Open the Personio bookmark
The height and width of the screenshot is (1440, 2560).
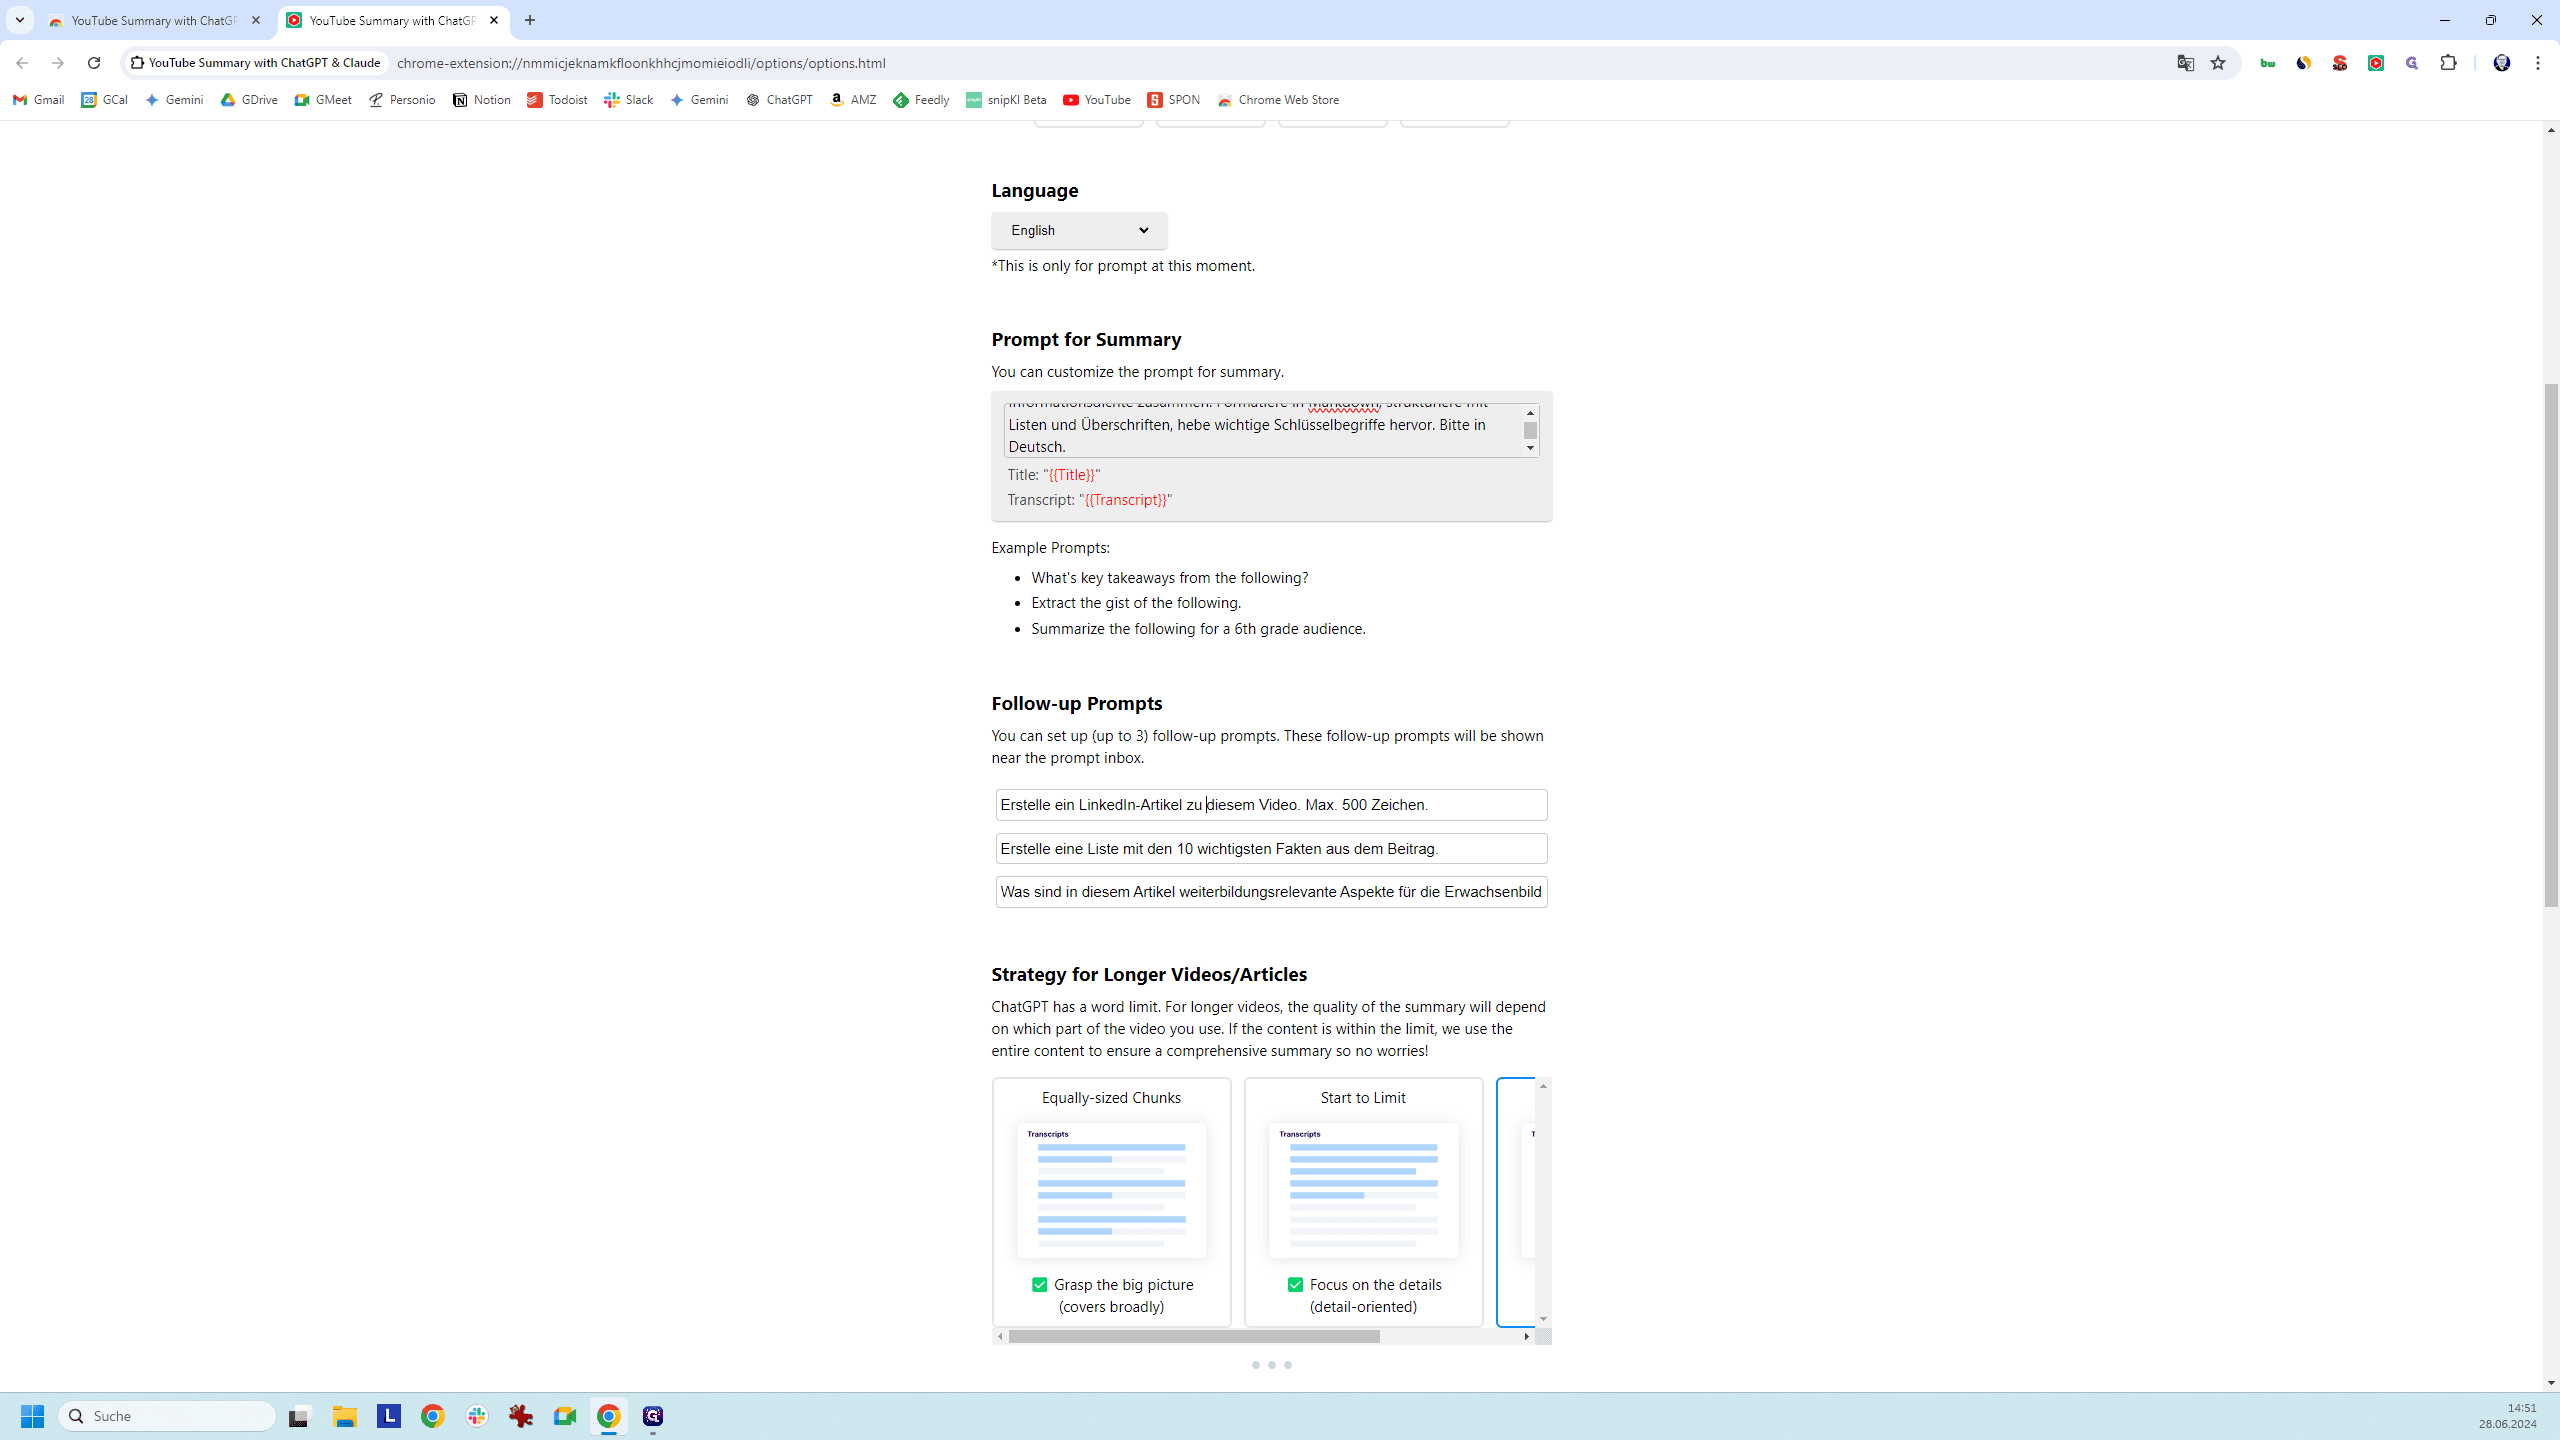coord(402,100)
